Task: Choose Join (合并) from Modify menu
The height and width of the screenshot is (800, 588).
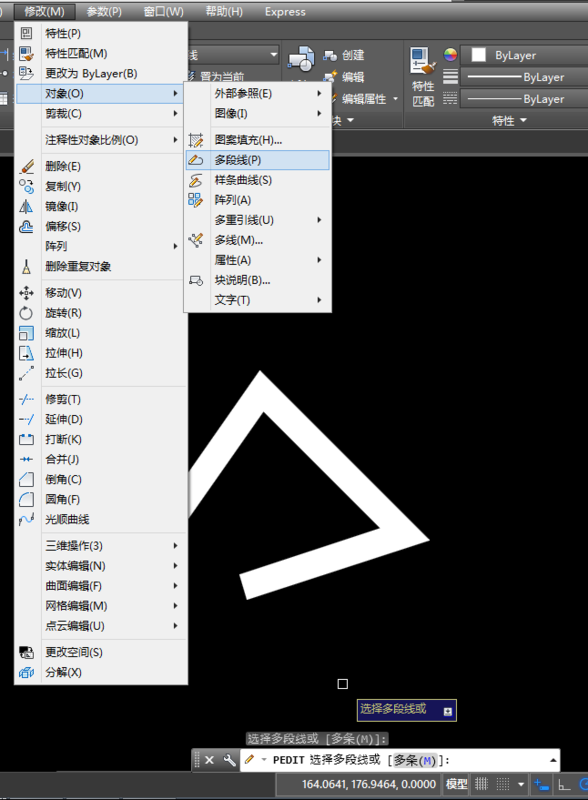Action: (101, 459)
